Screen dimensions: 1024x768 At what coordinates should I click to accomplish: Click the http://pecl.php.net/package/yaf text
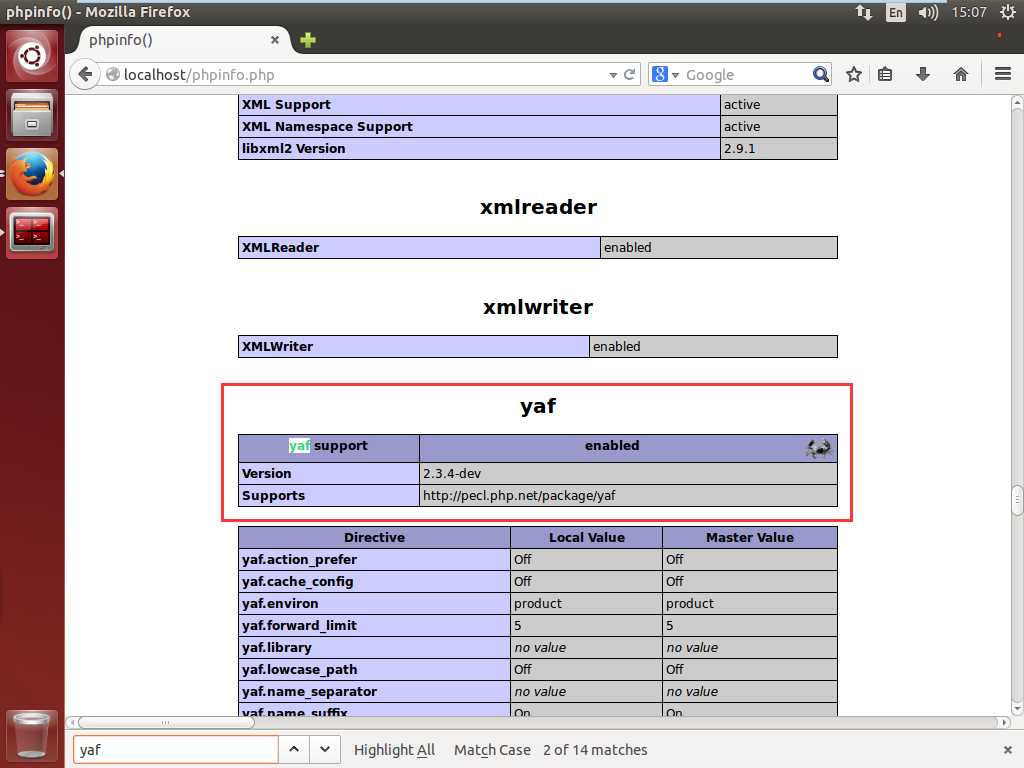pos(519,496)
